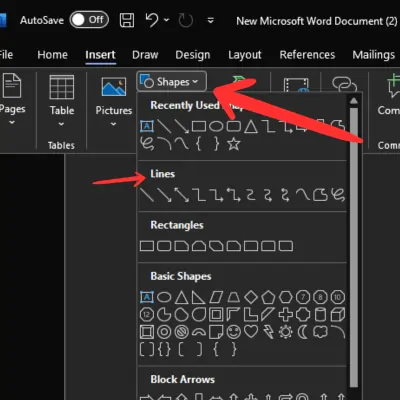This screenshot has width=400, height=400.
Task: Pick the snip same side corner rectangle
Action: [199, 246]
